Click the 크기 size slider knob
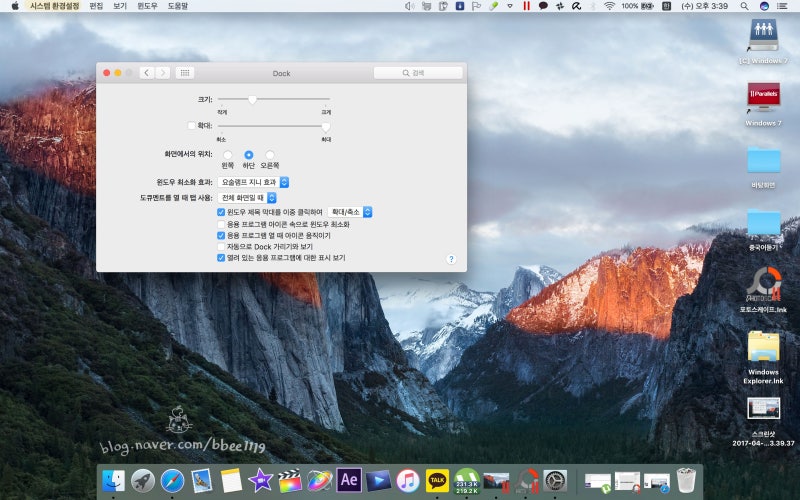 253,99
